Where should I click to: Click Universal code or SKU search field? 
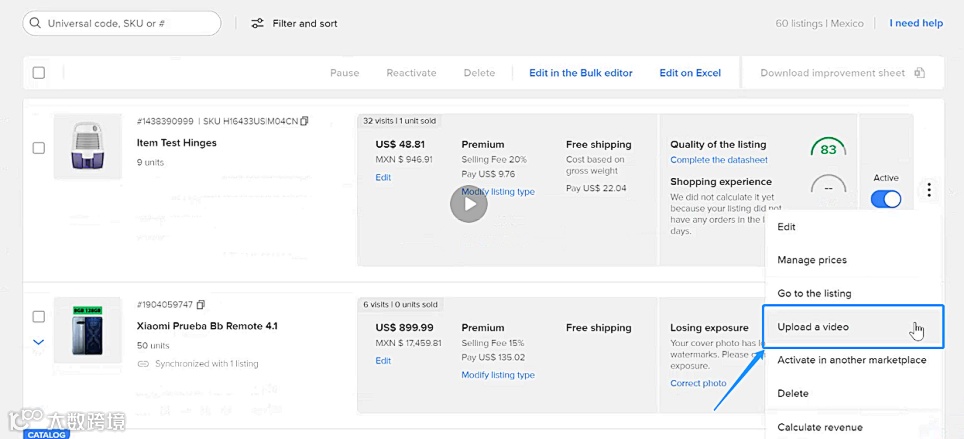click(130, 23)
